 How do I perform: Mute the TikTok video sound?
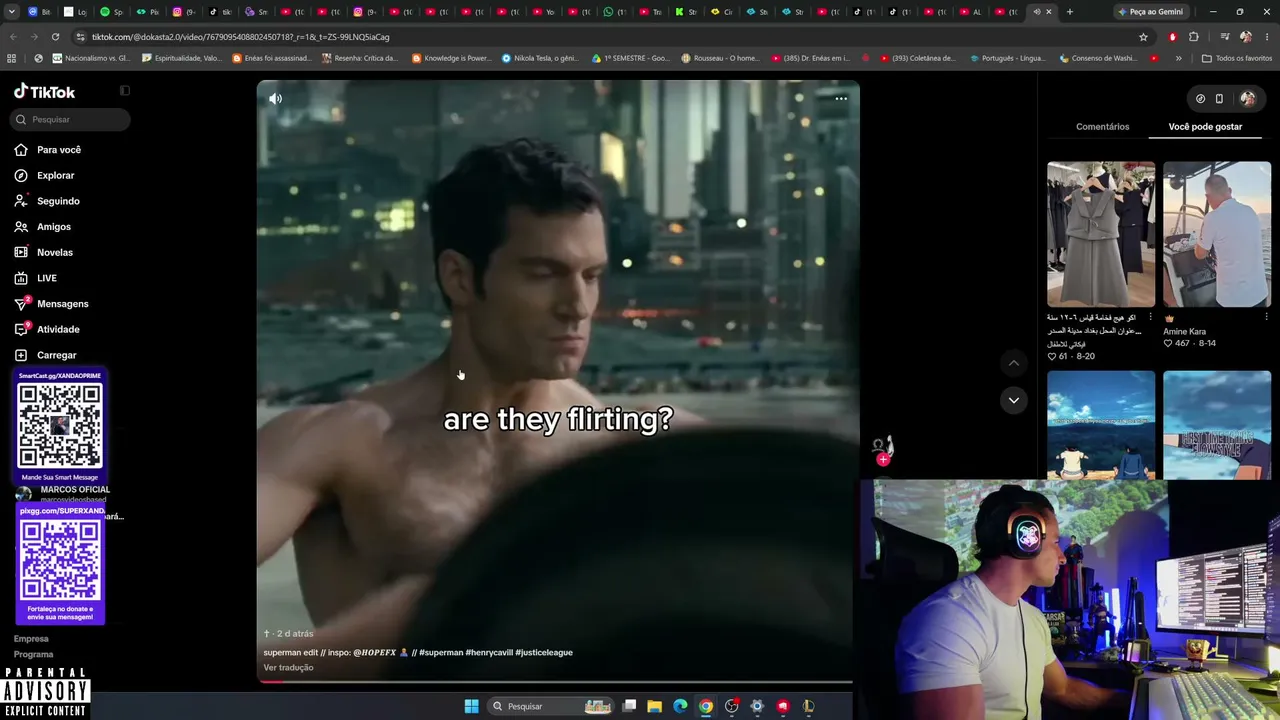pyautogui.click(x=276, y=98)
